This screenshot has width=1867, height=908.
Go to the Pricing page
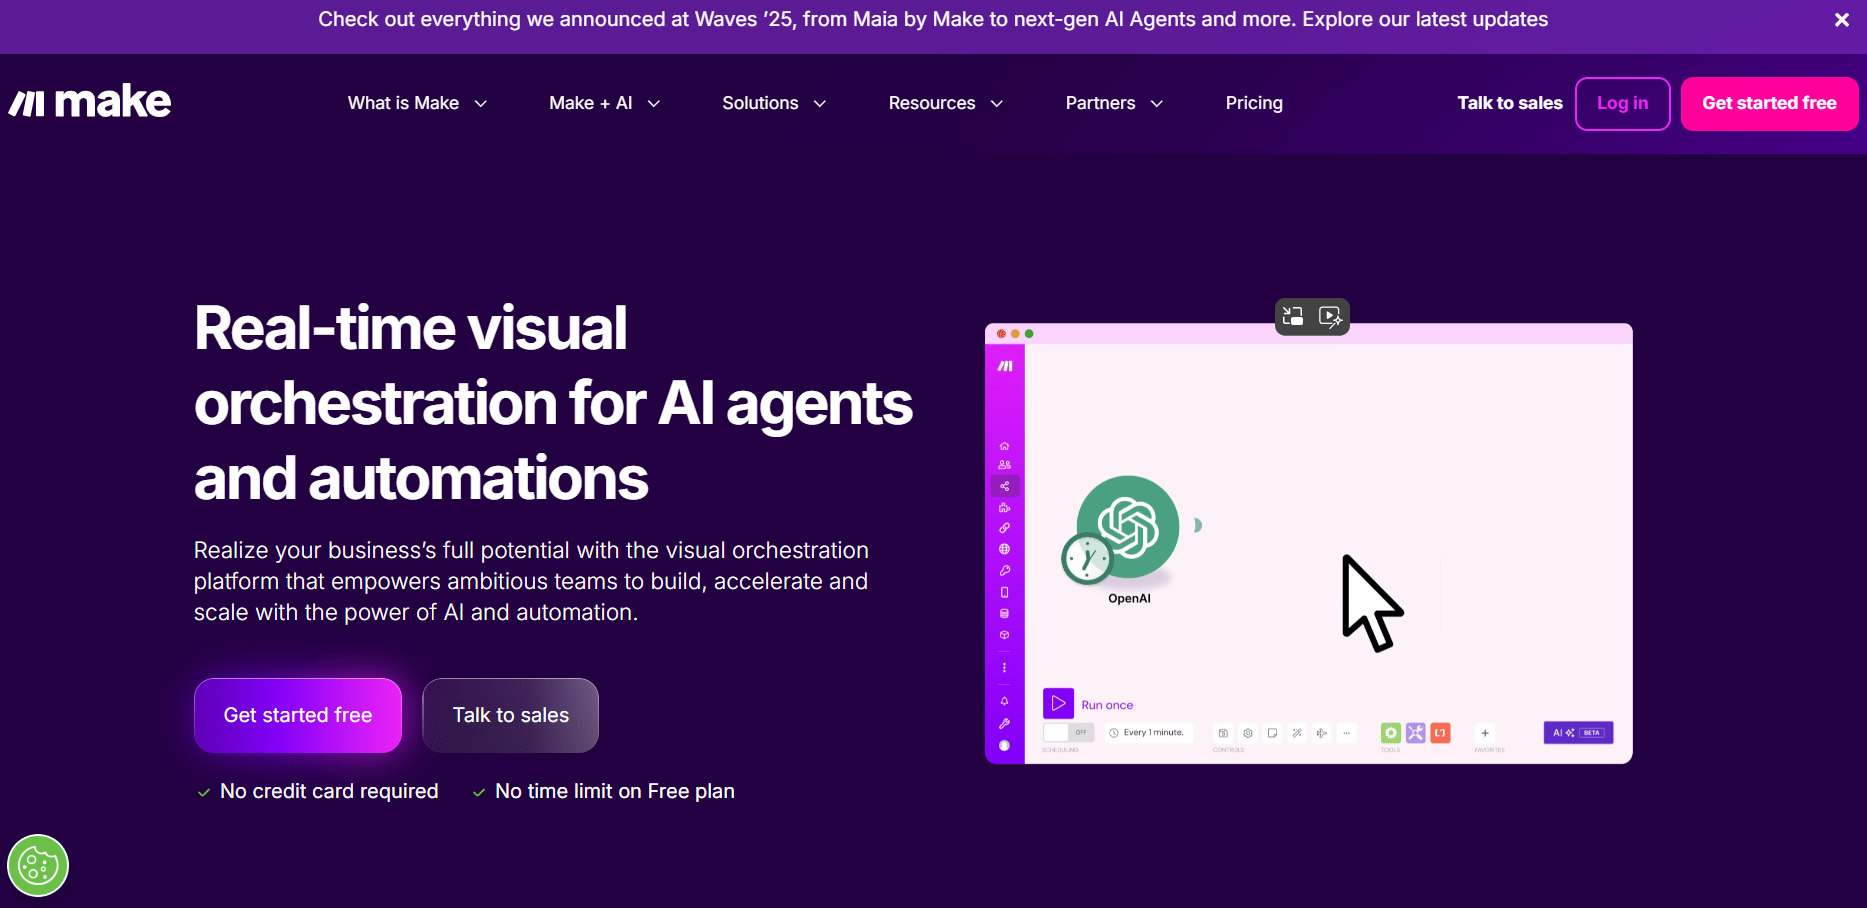click(1254, 103)
